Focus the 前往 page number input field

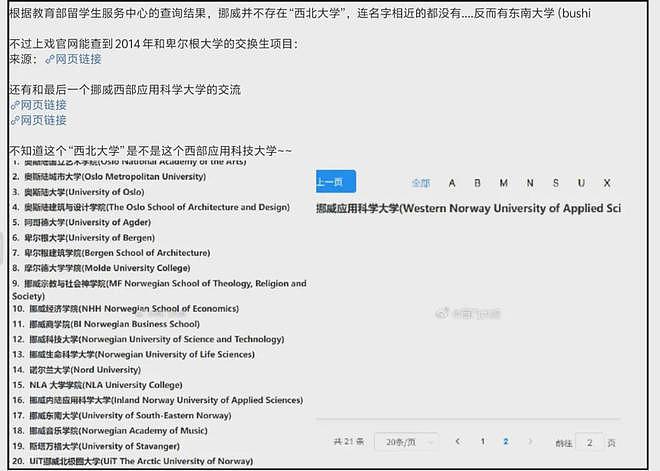[589, 442]
